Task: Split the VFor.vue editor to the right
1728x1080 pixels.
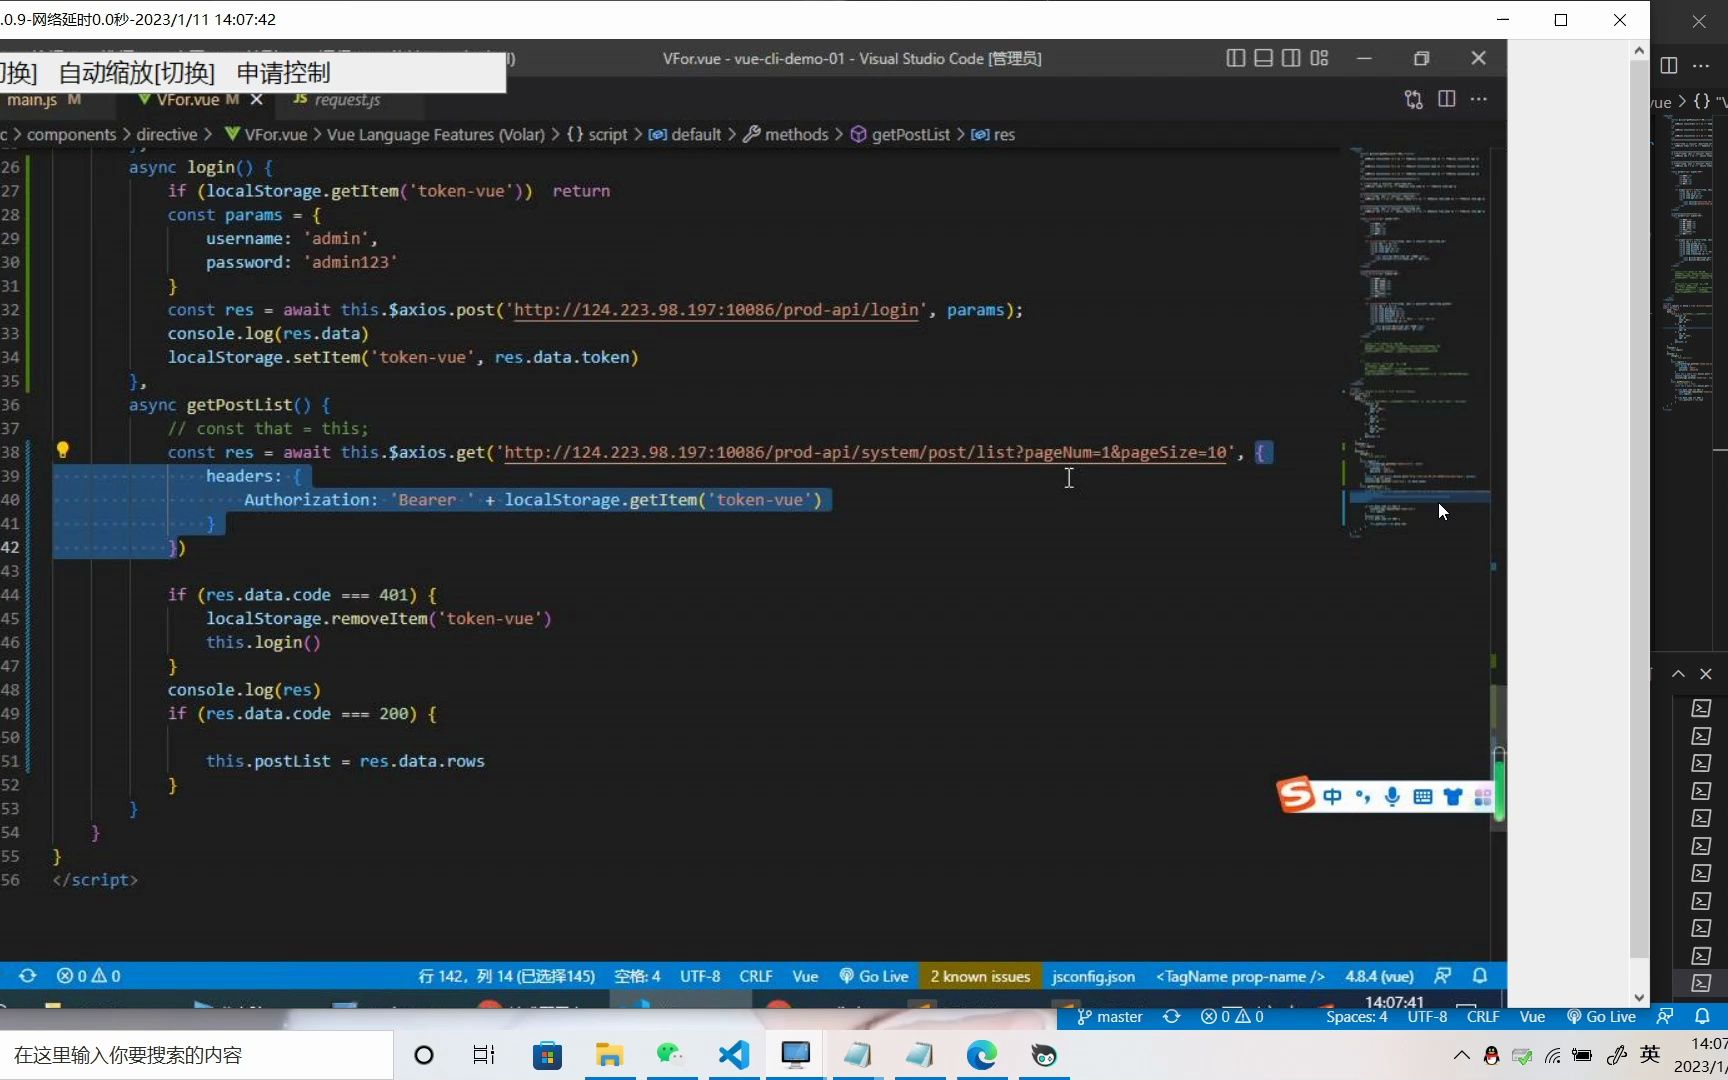Action: [1447, 99]
